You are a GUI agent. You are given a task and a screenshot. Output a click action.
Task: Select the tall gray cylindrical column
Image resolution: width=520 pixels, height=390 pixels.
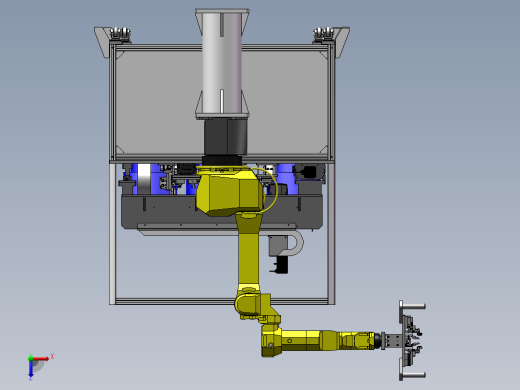pos(222,62)
